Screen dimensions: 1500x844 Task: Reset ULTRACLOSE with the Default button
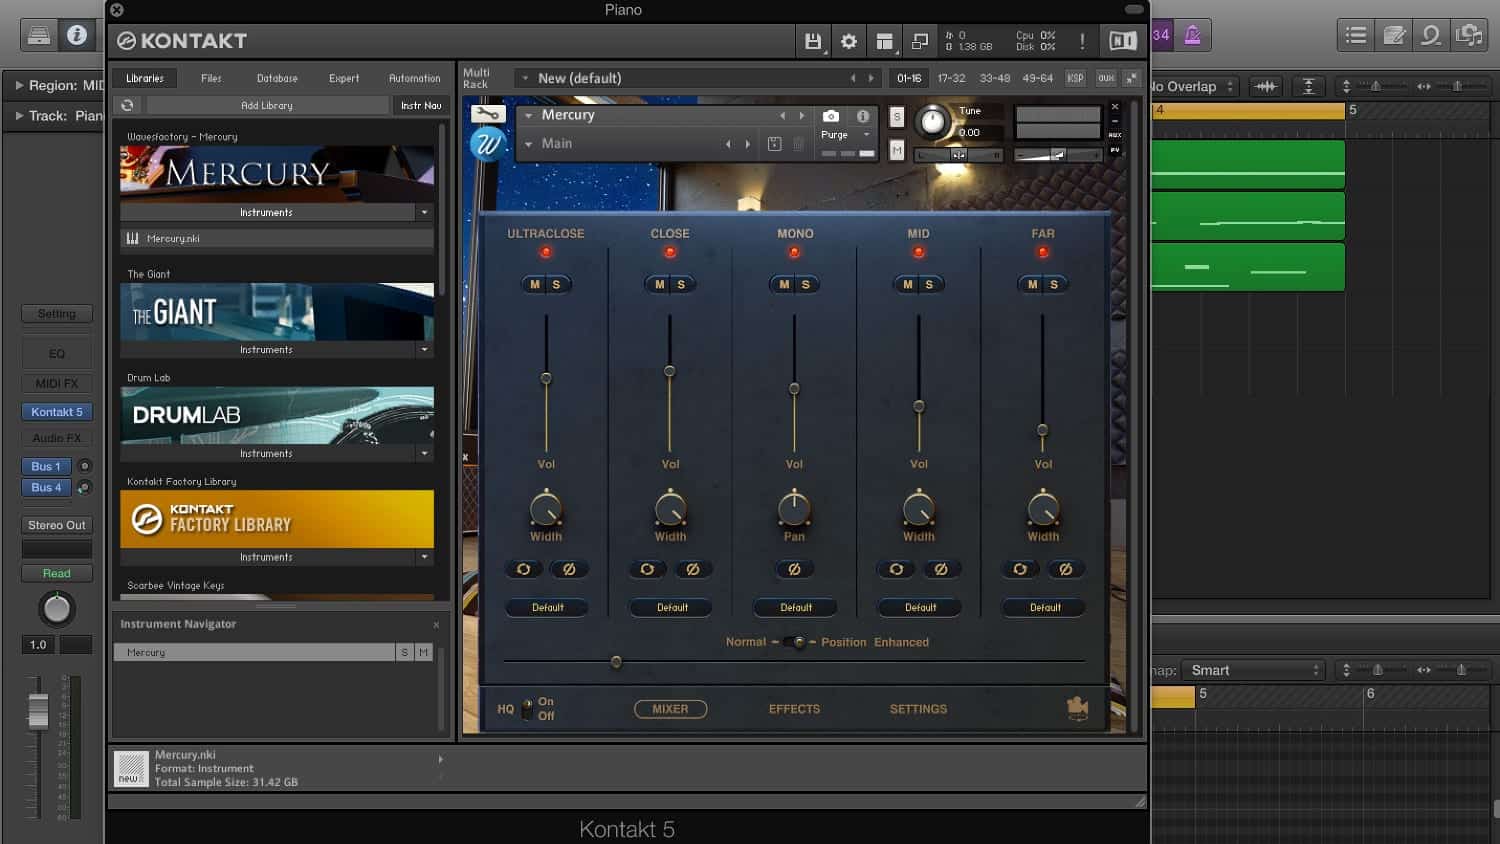pos(547,607)
